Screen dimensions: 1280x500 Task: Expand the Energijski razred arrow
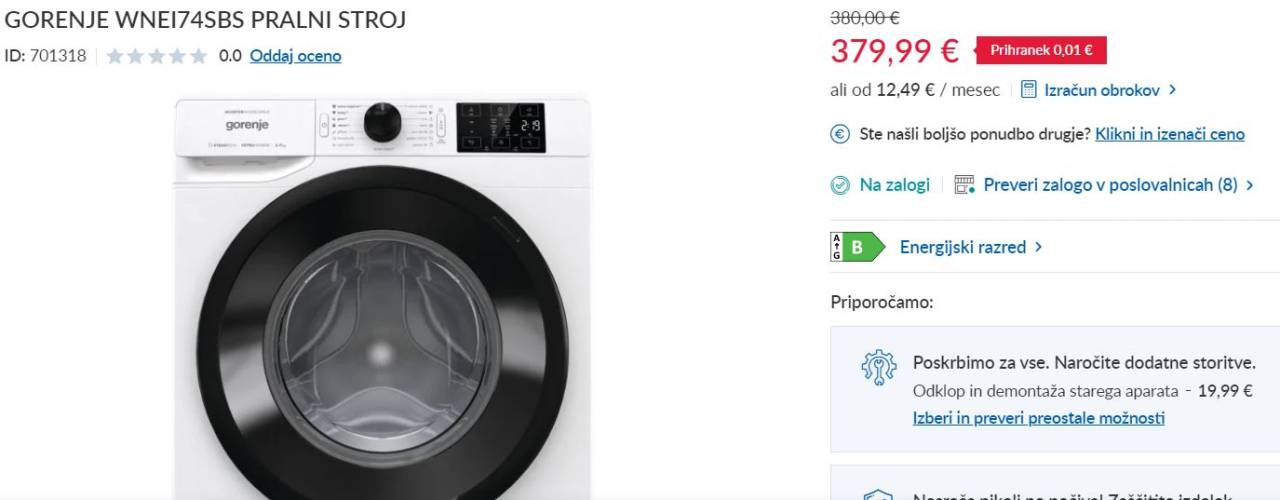click(x=1039, y=247)
